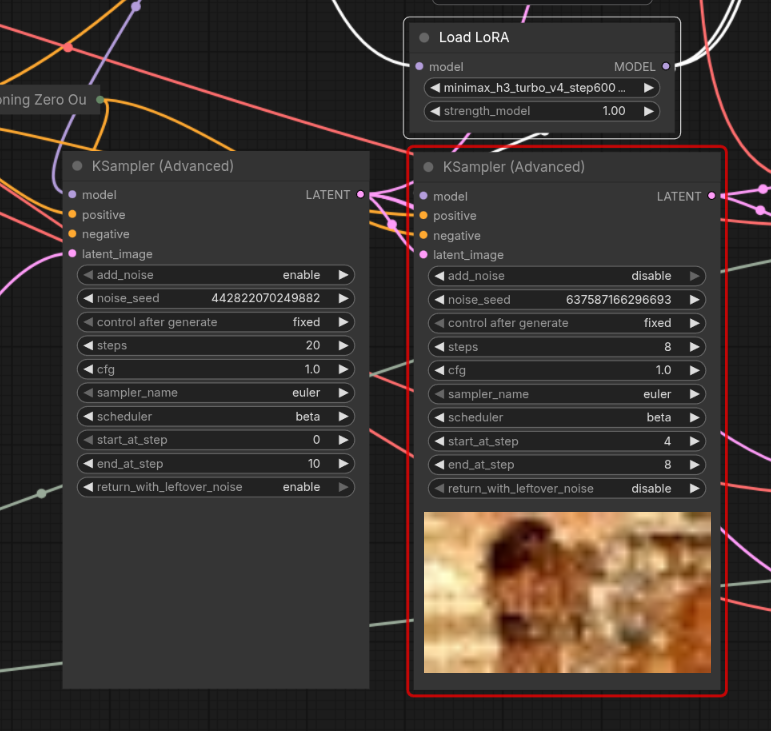The image size is (771, 731).
Task: Collapse the left KSampler (Advanced) node dot
Action: pos(77,166)
